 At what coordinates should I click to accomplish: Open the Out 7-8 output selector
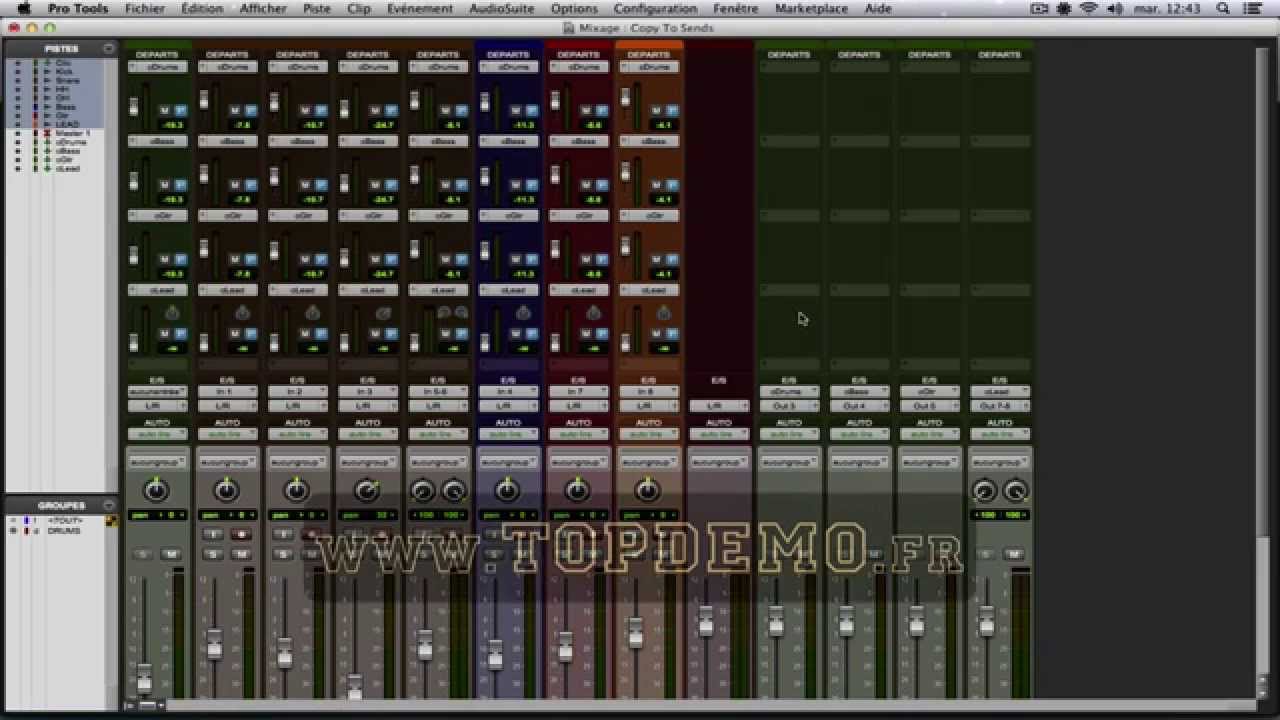click(999, 406)
